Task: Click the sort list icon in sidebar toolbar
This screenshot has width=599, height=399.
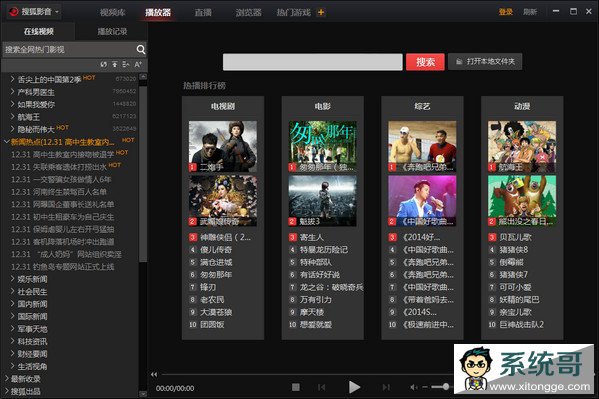Action: point(126,65)
